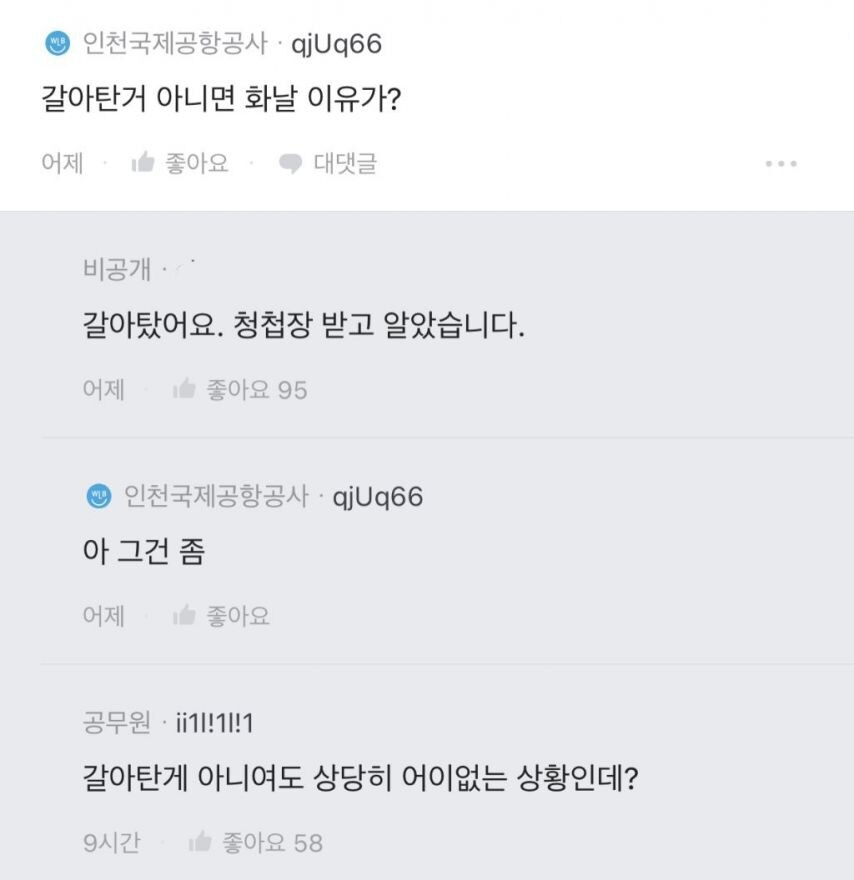Open the three-dot more options menu

click(x=780, y=163)
